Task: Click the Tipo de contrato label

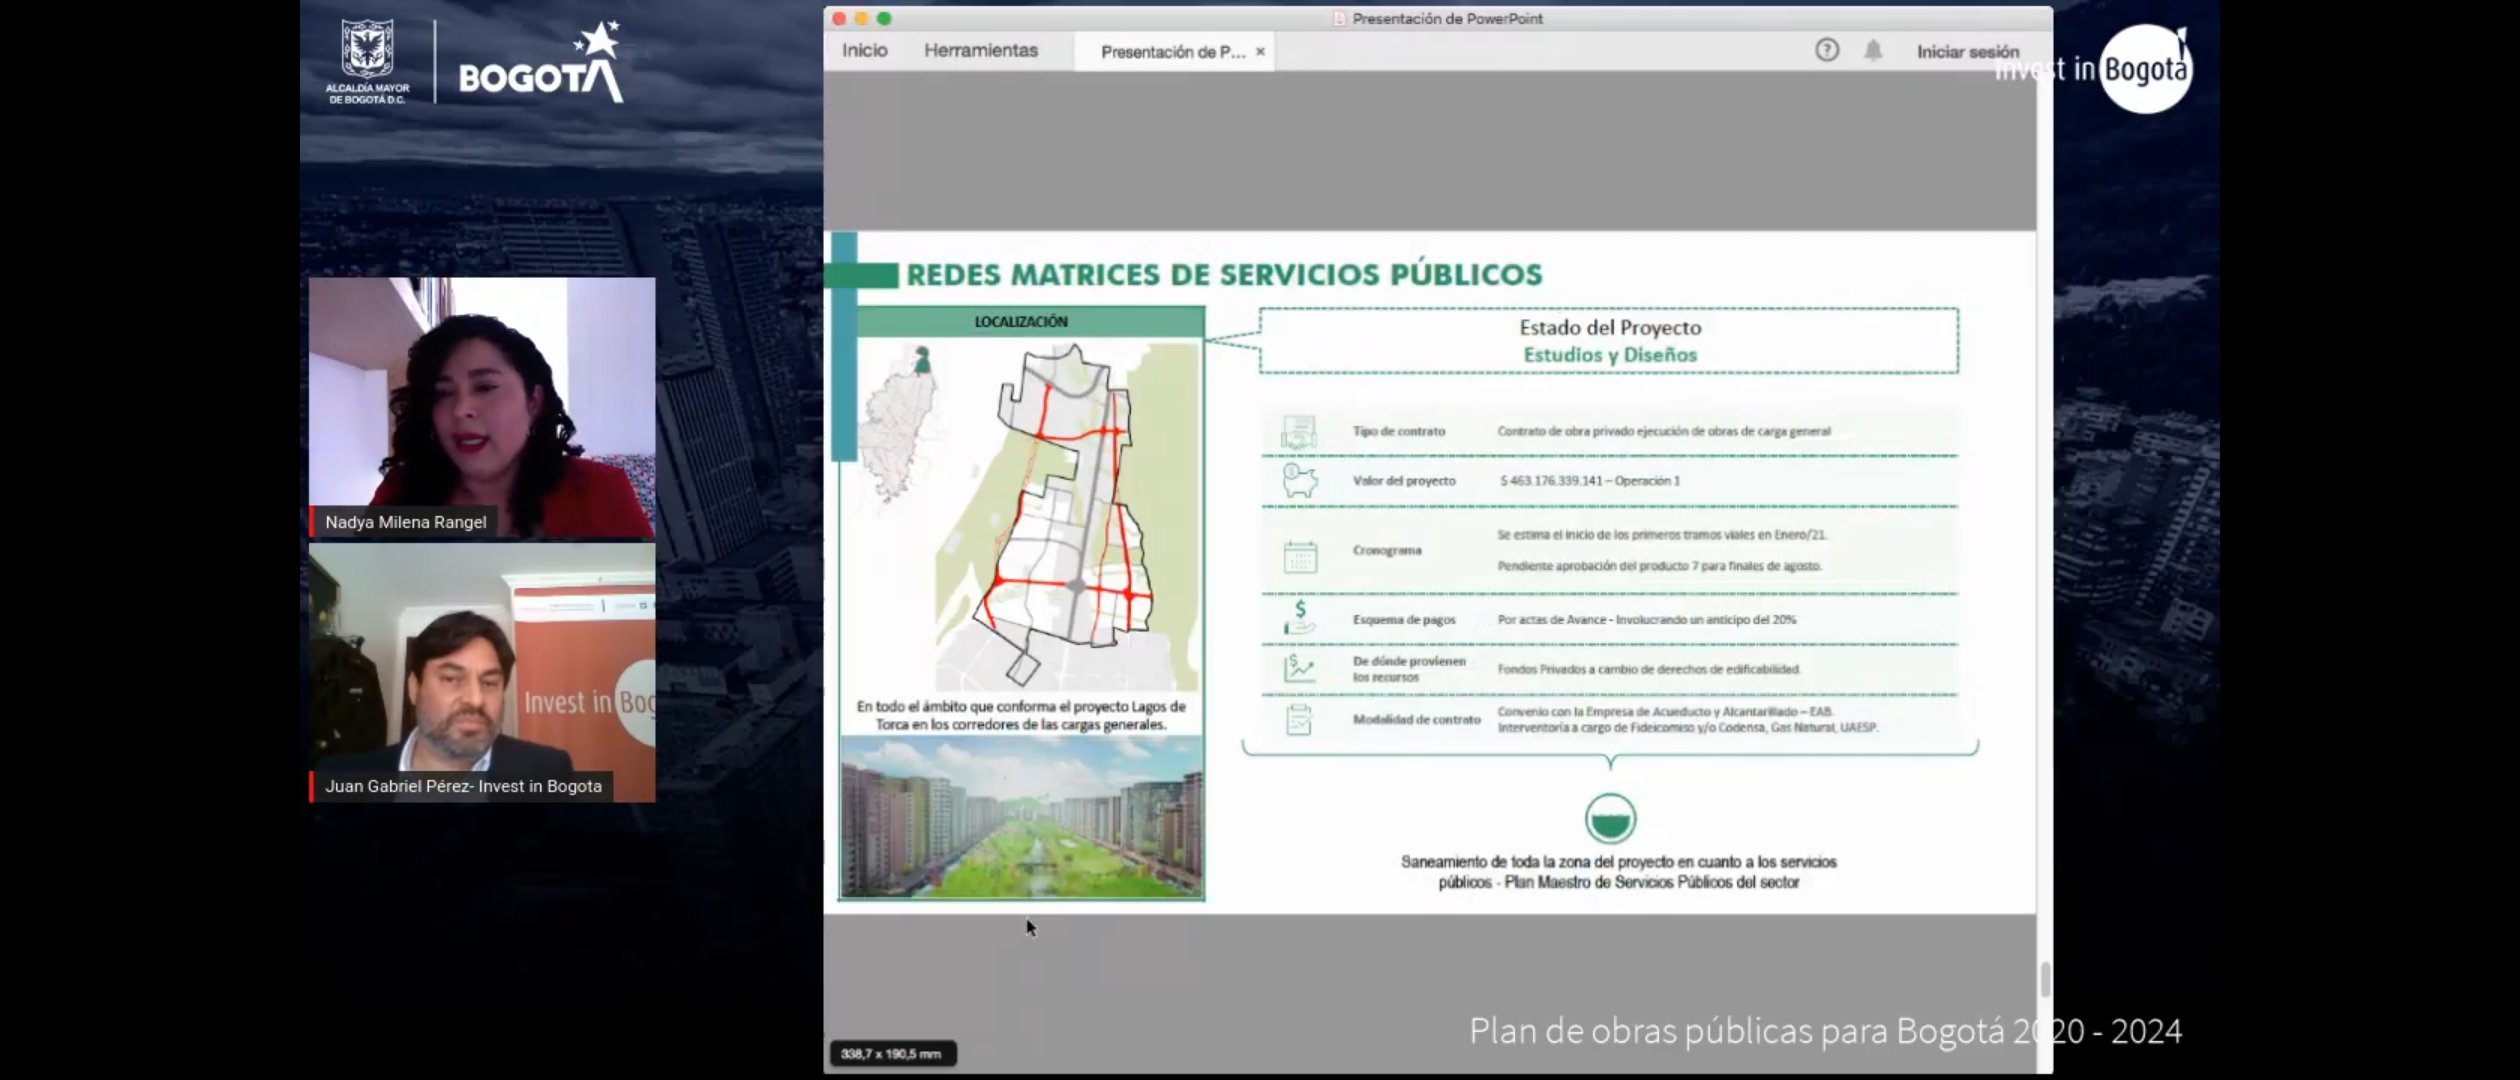Action: (x=1398, y=431)
